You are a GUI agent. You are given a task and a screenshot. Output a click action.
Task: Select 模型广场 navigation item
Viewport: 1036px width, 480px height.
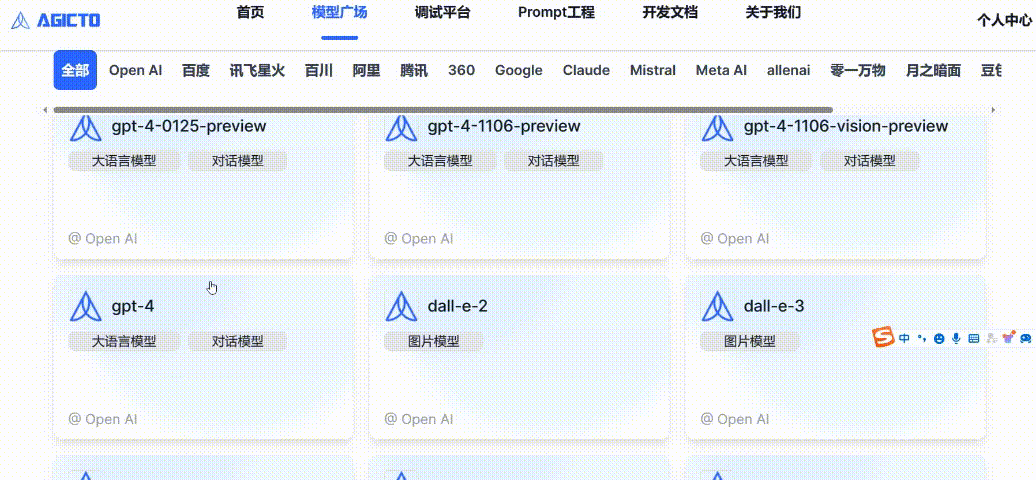[340, 13]
